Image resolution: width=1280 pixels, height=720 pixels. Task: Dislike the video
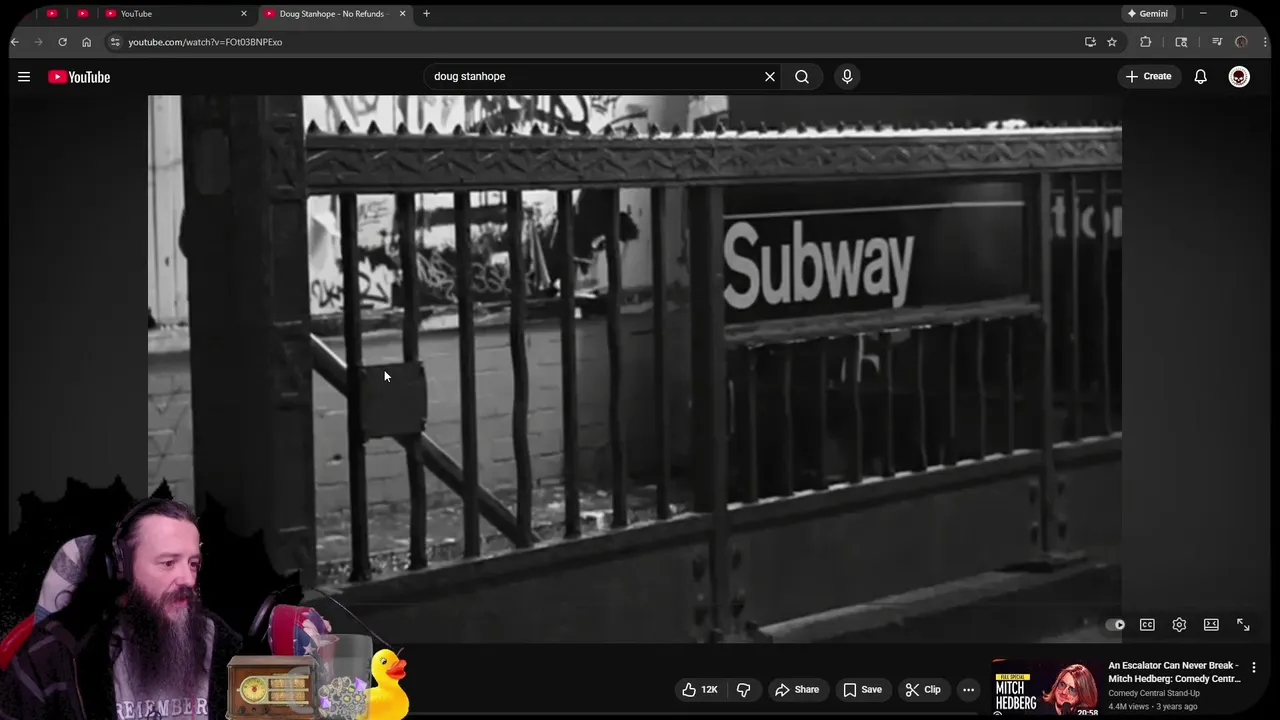(x=743, y=689)
